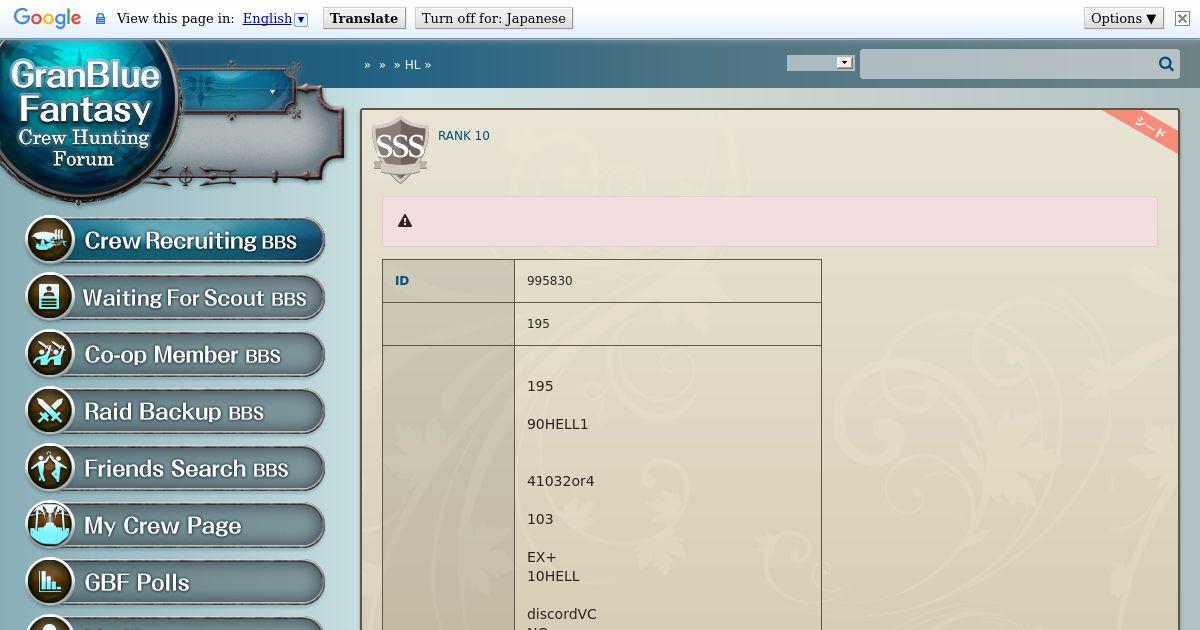The width and height of the screenshot is (1200, 630).
Task: Click the 90HELL1 text in description
Action: pyautogui.click(x=558, y=424)
